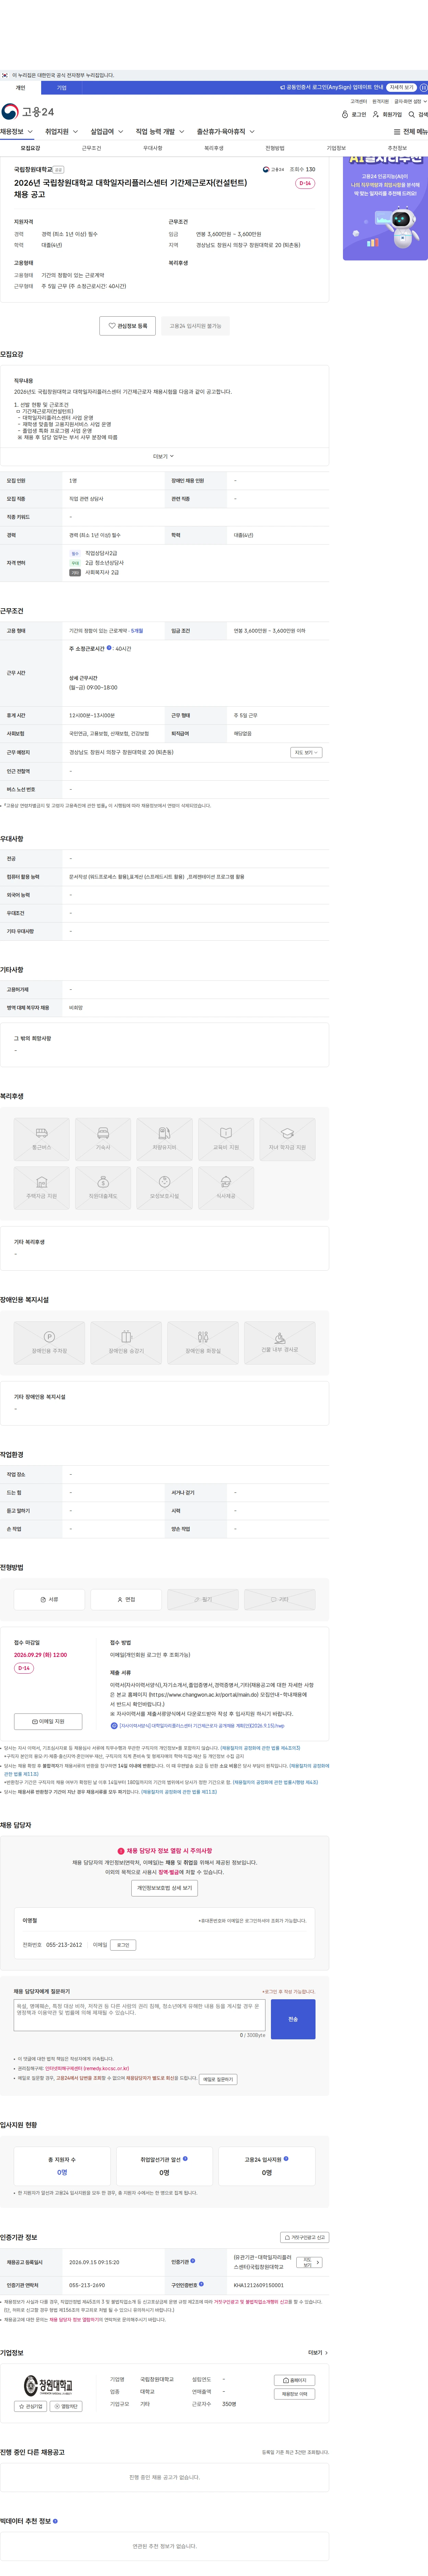Viewport: 428px width, 2576px height.
Task: Click the 차량유지비 welfare icon
Action: tap(164, 1139)
